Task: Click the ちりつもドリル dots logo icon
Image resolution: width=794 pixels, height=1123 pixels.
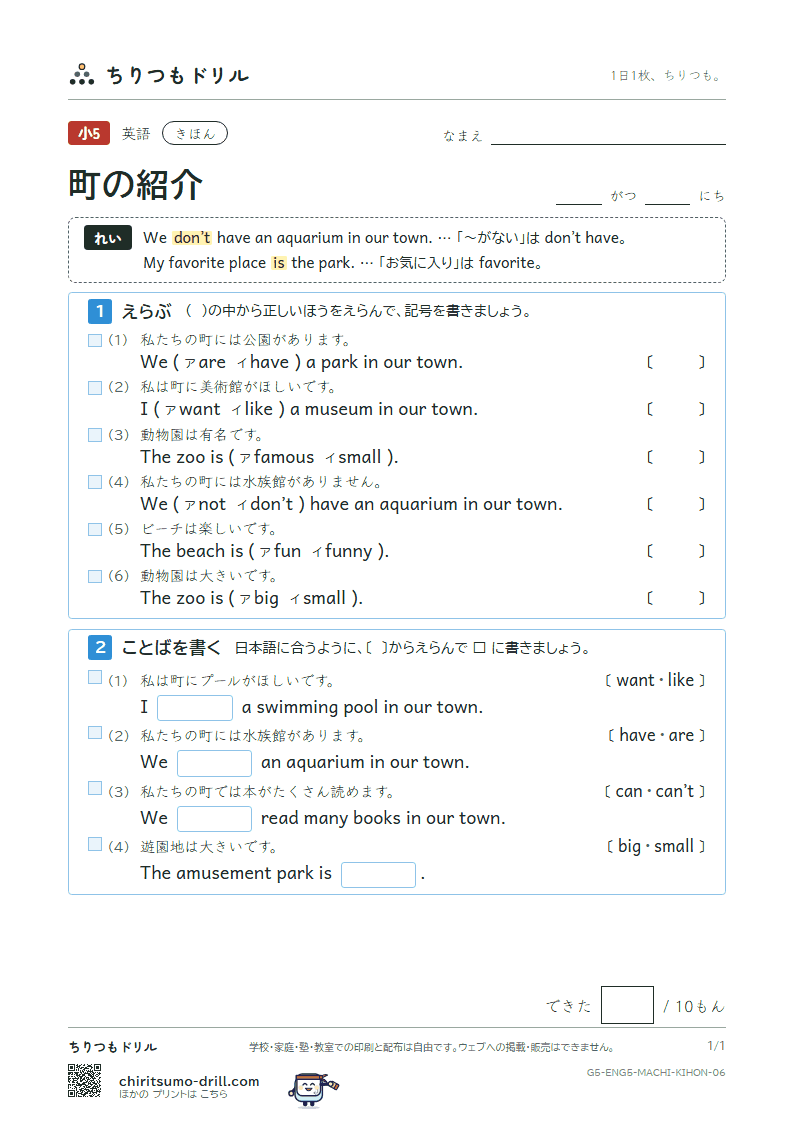Action: (x=82, y=74)
